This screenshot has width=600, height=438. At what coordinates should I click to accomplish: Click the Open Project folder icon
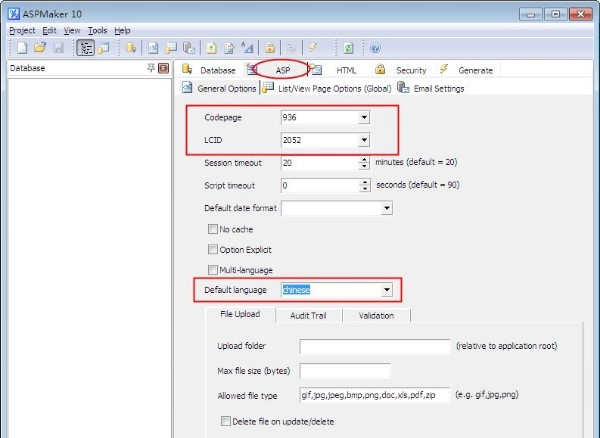(x=39, y=47)
